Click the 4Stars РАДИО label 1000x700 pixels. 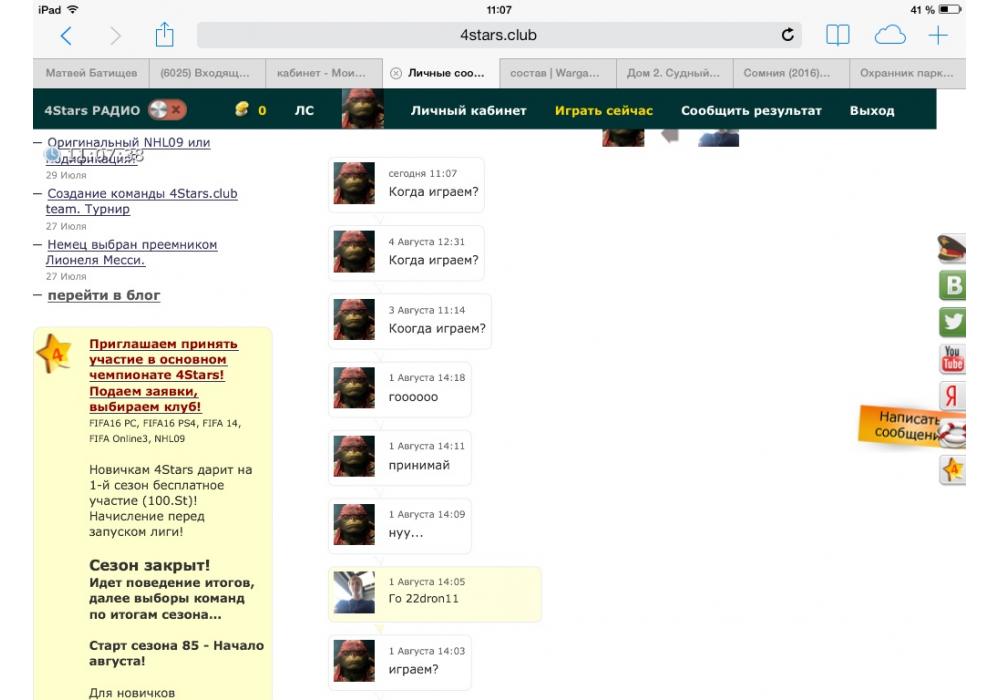[x=92, y=110]
